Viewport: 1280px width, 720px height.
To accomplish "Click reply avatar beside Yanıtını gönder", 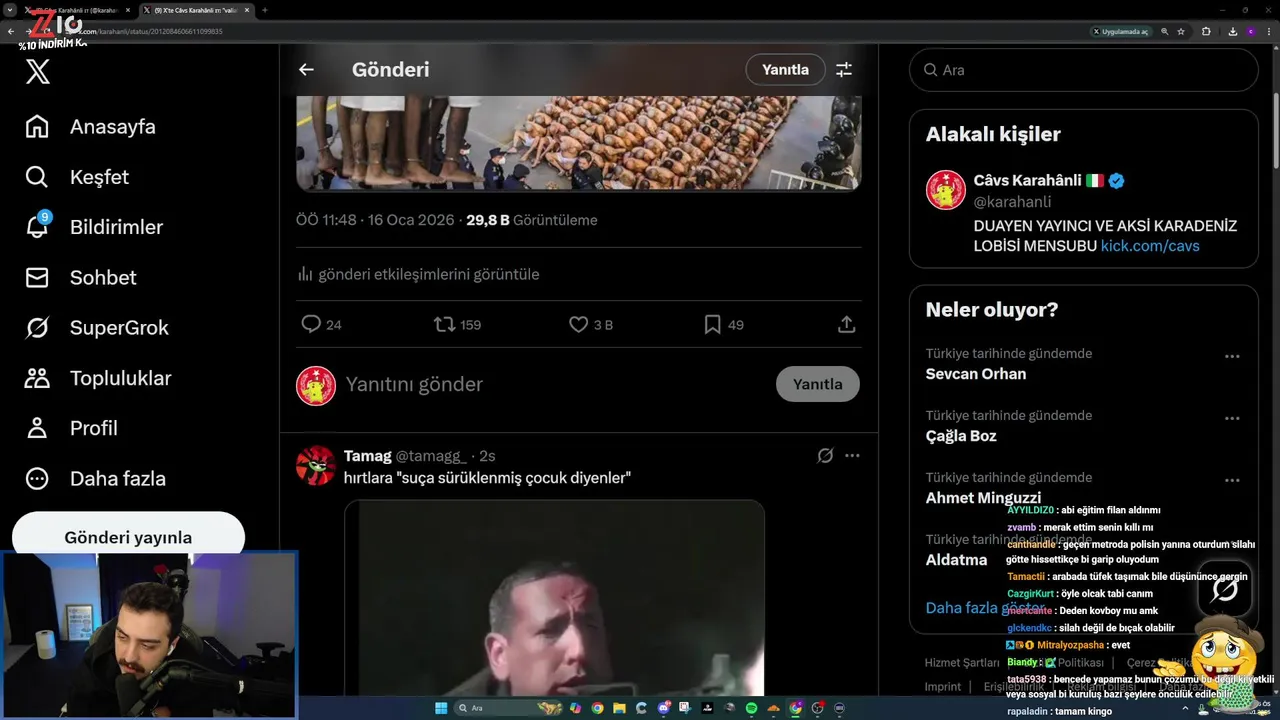I will point(316,385).
